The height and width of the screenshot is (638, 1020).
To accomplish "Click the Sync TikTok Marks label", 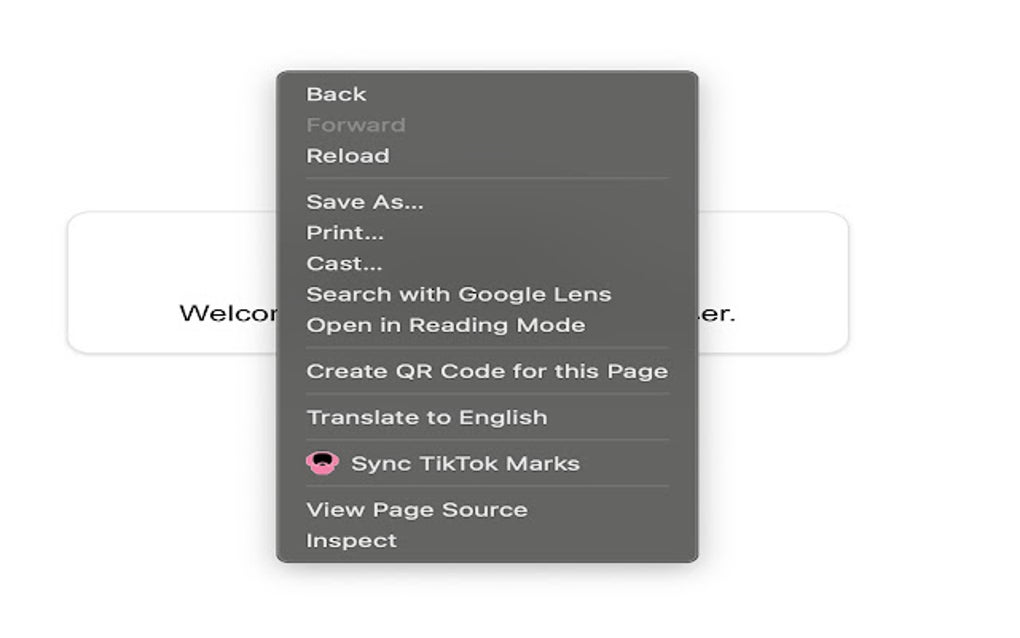I will (465, 463).
